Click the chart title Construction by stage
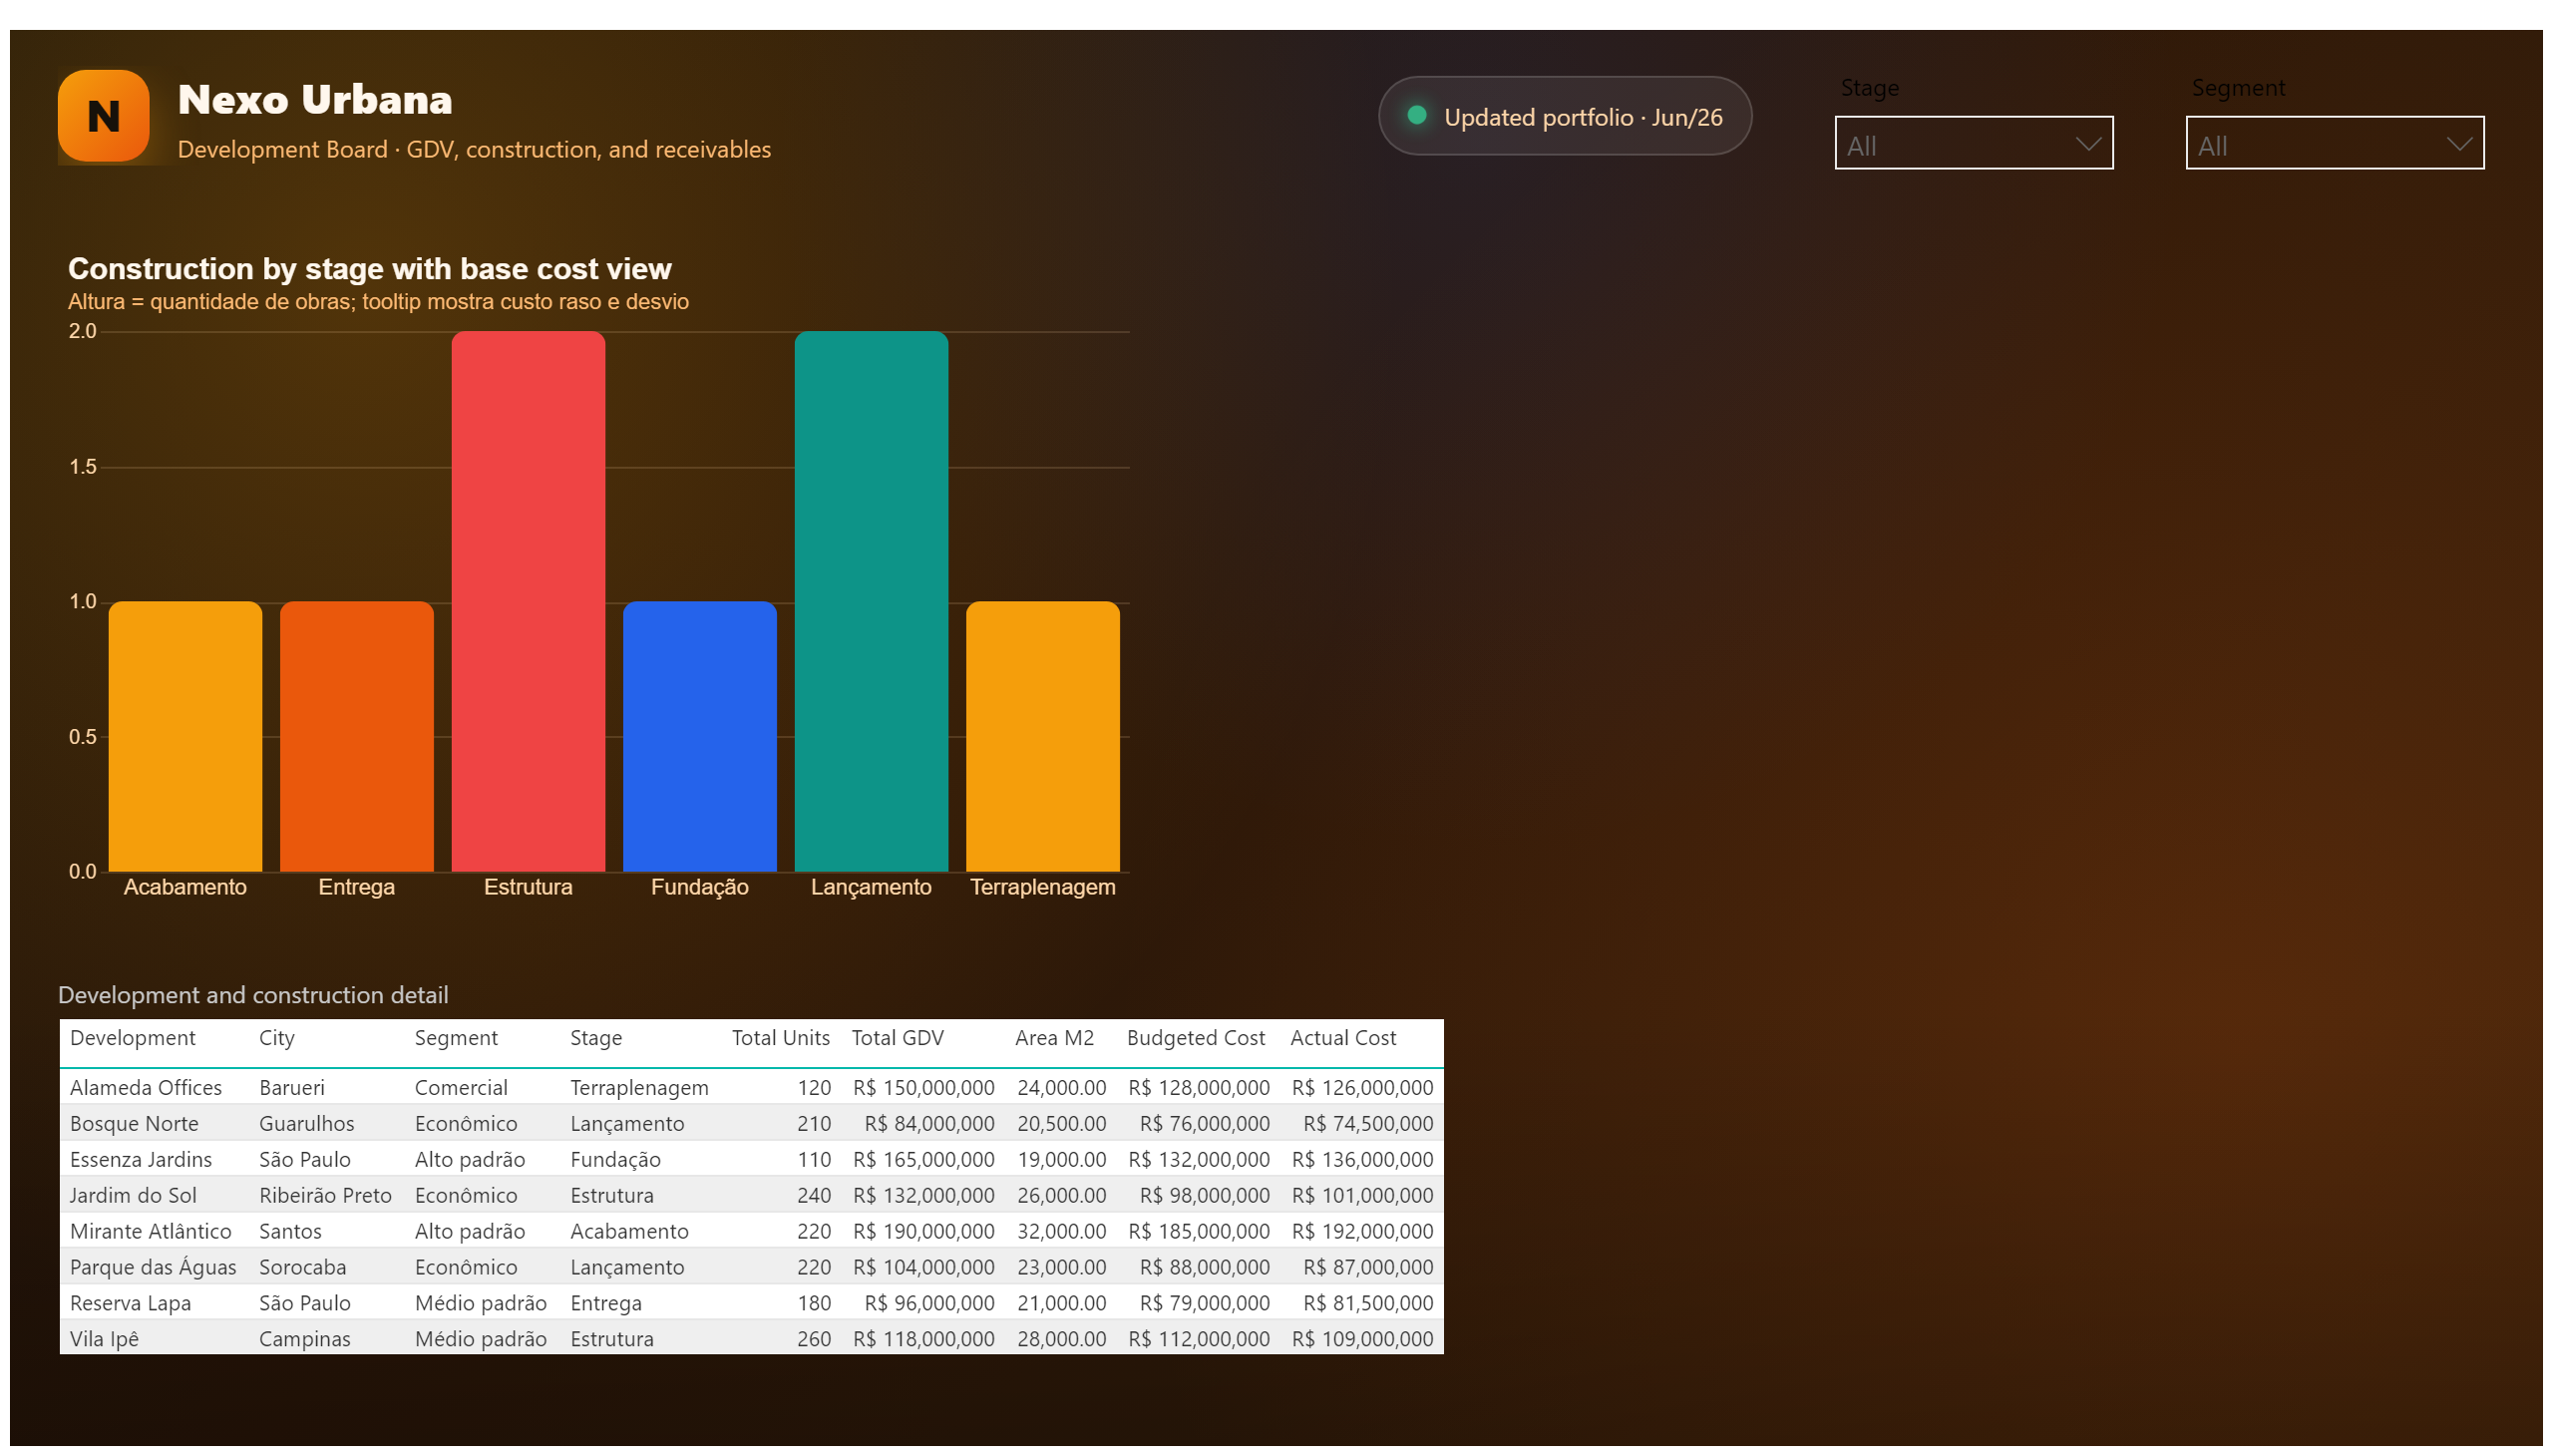The image size is (2553, 1456). pyautogui.click(x=369, y=268)
